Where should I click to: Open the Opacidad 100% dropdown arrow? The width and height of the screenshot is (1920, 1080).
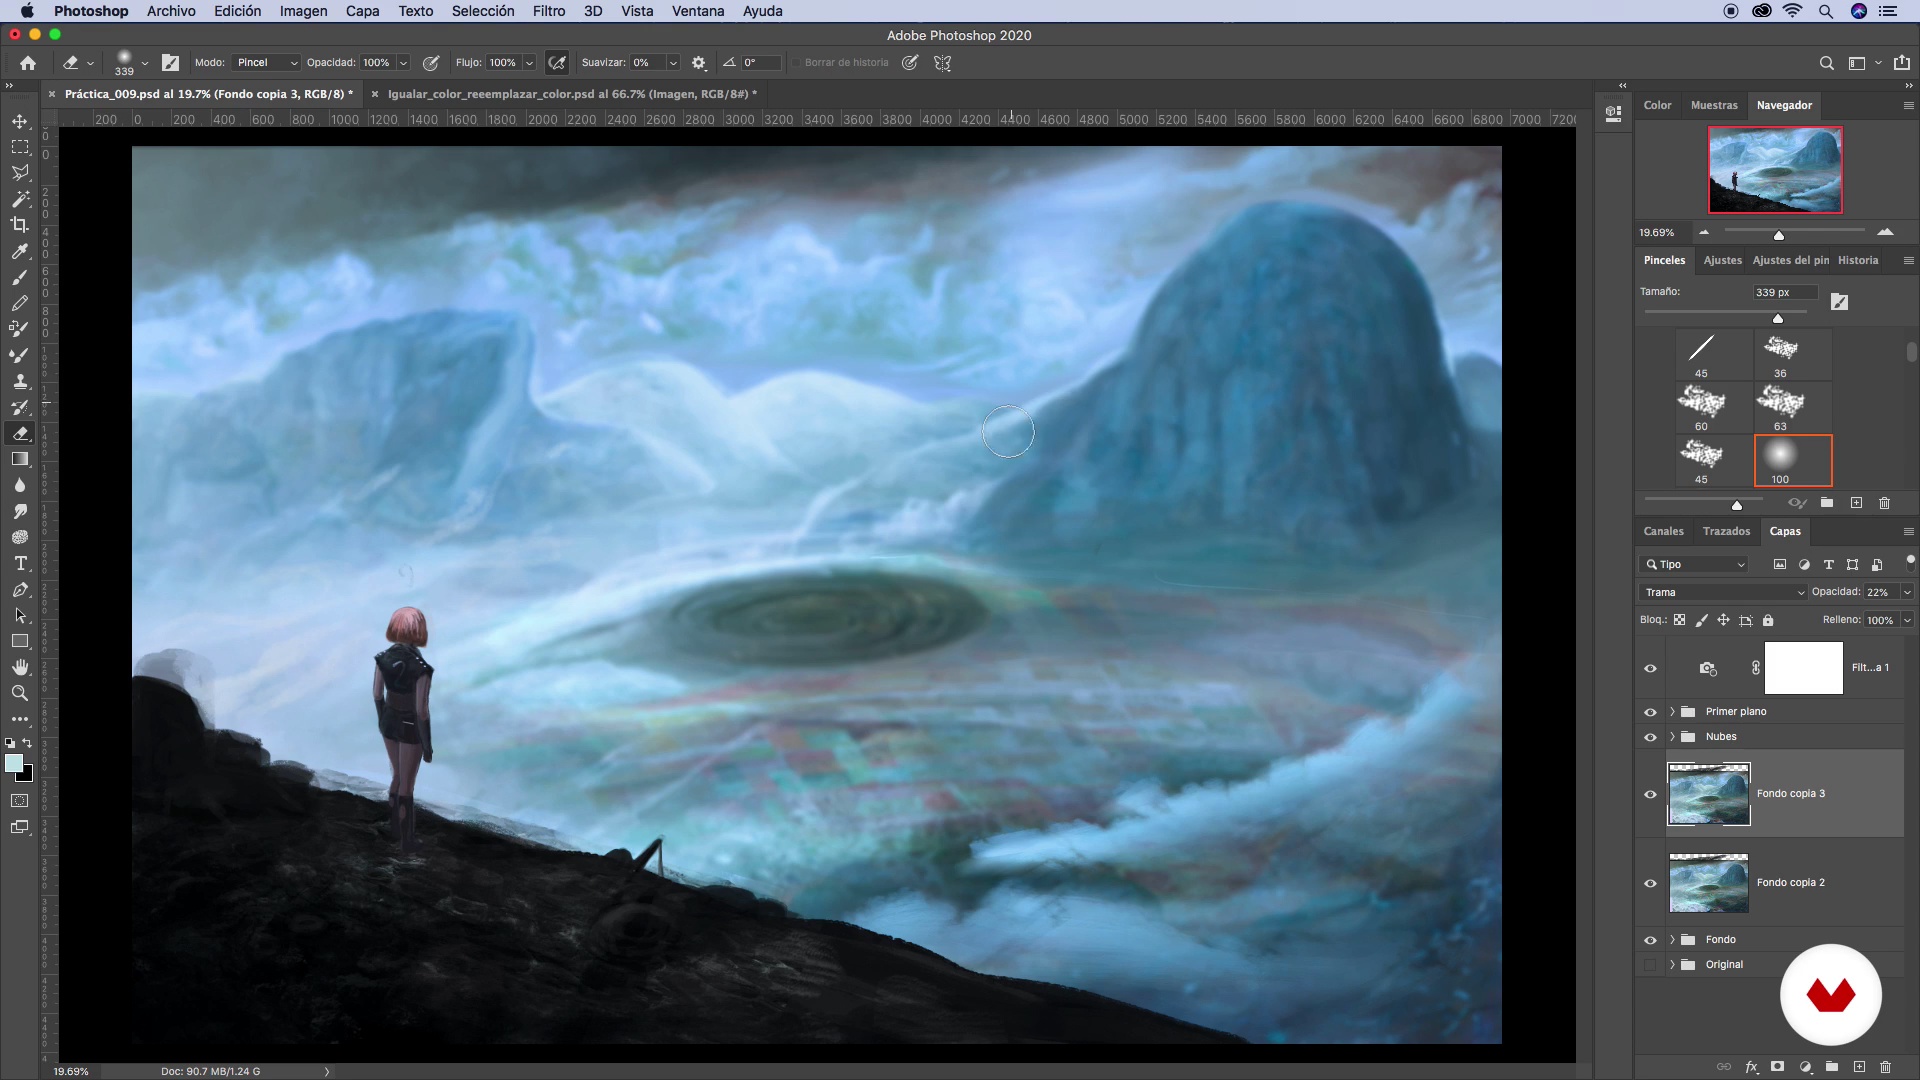(403, 63)
